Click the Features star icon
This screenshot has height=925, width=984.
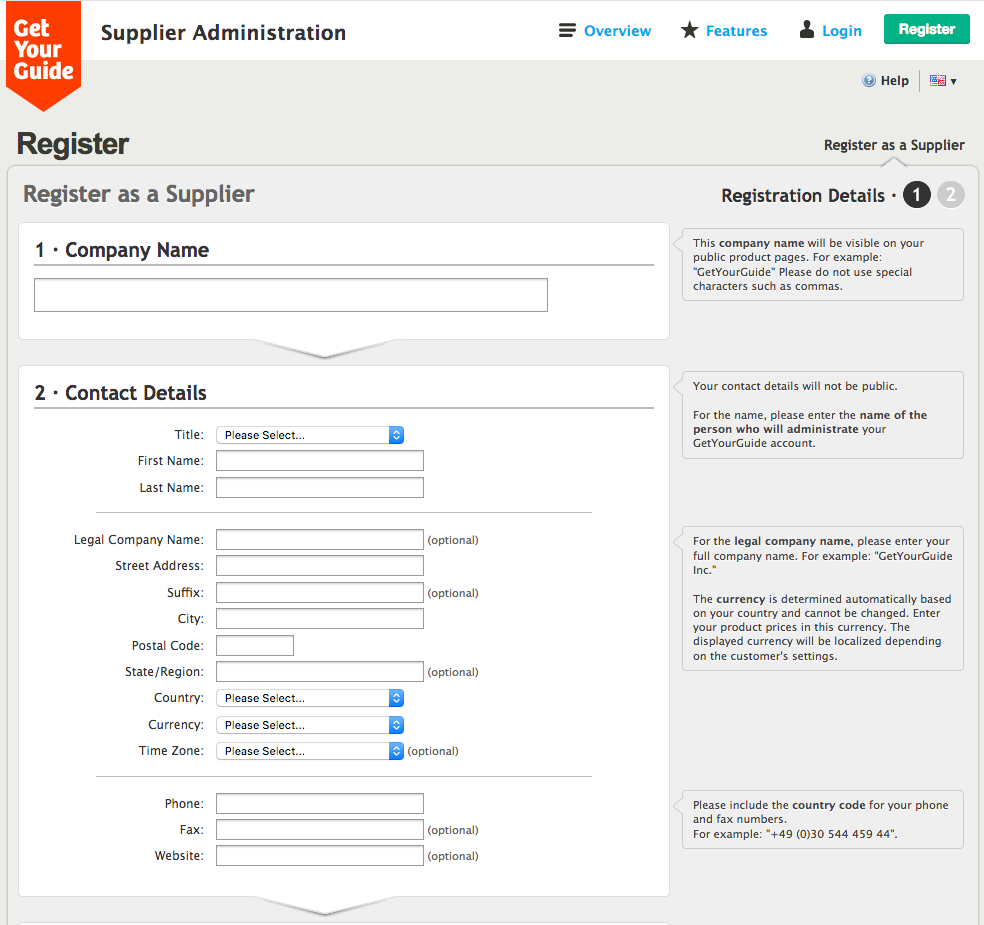[x=689, y=30]
